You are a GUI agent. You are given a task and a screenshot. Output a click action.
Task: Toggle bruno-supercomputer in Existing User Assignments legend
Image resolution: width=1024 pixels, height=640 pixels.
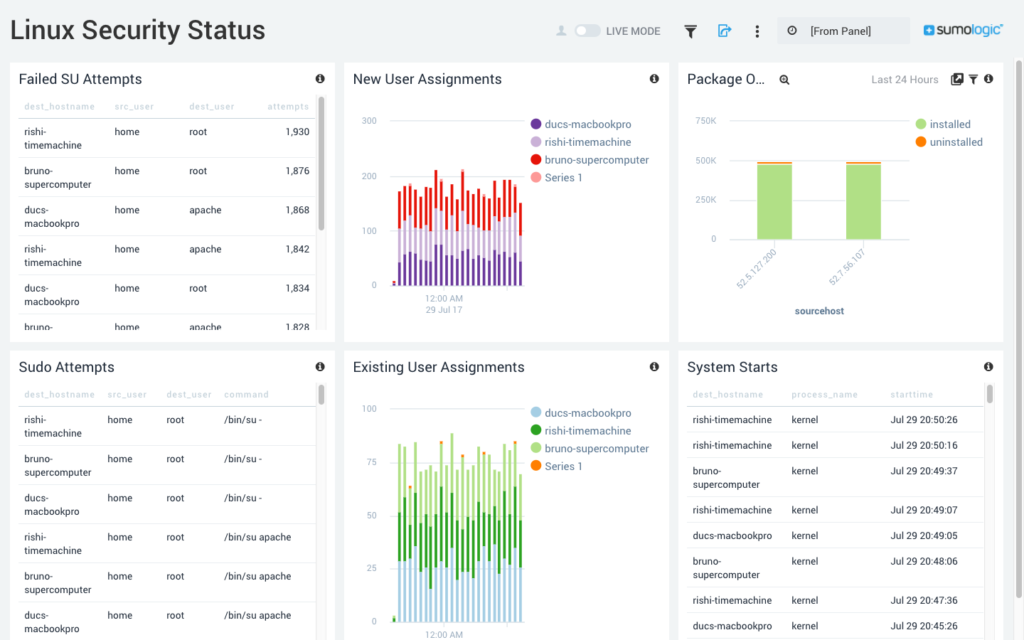click(x=590, y=448)
